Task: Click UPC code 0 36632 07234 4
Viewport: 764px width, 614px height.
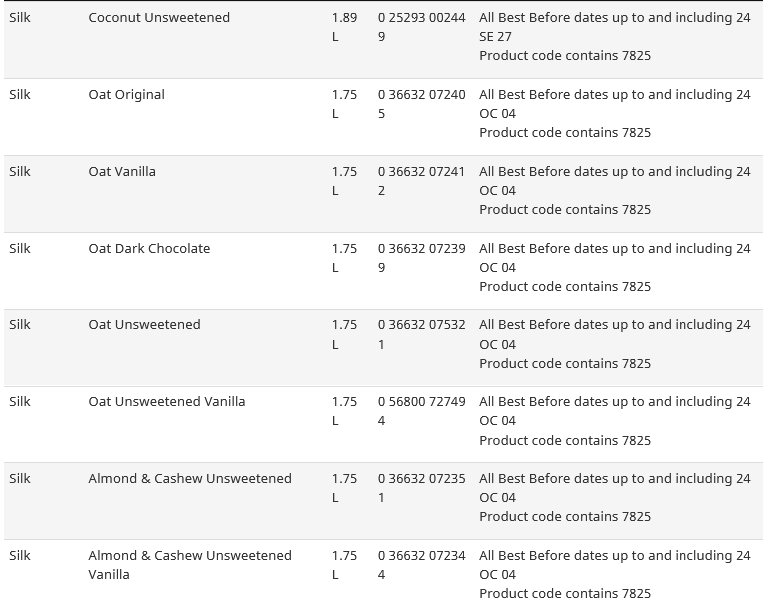Action: point(421,565)
